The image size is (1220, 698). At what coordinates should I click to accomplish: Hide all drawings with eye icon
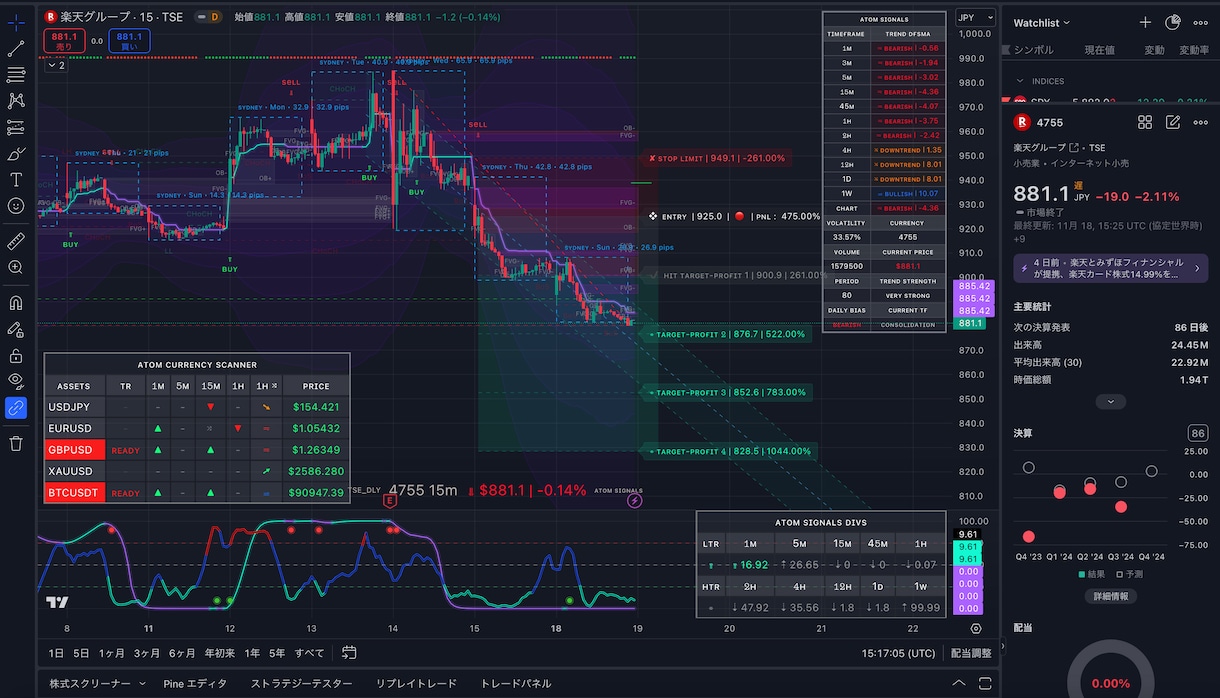(16, 381)
